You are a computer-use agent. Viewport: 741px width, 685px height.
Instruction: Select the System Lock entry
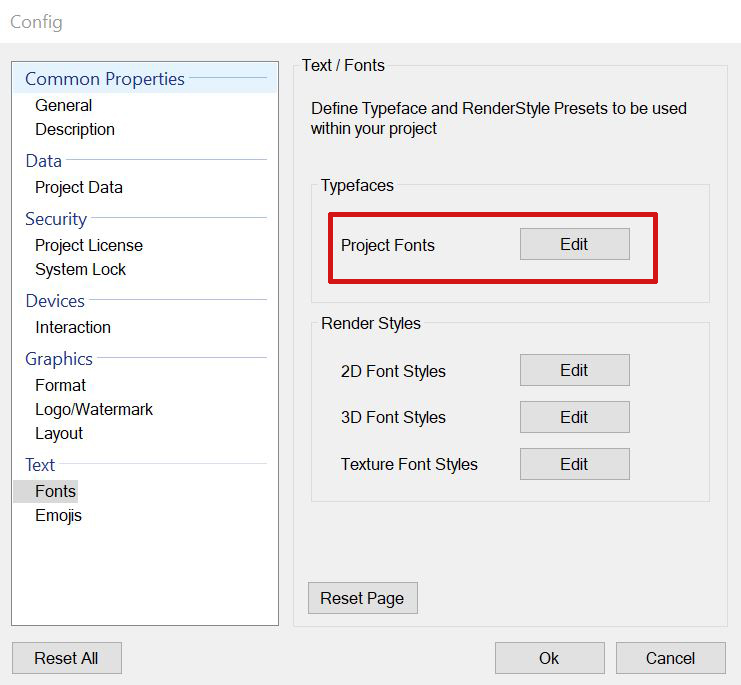coord(81,269)
